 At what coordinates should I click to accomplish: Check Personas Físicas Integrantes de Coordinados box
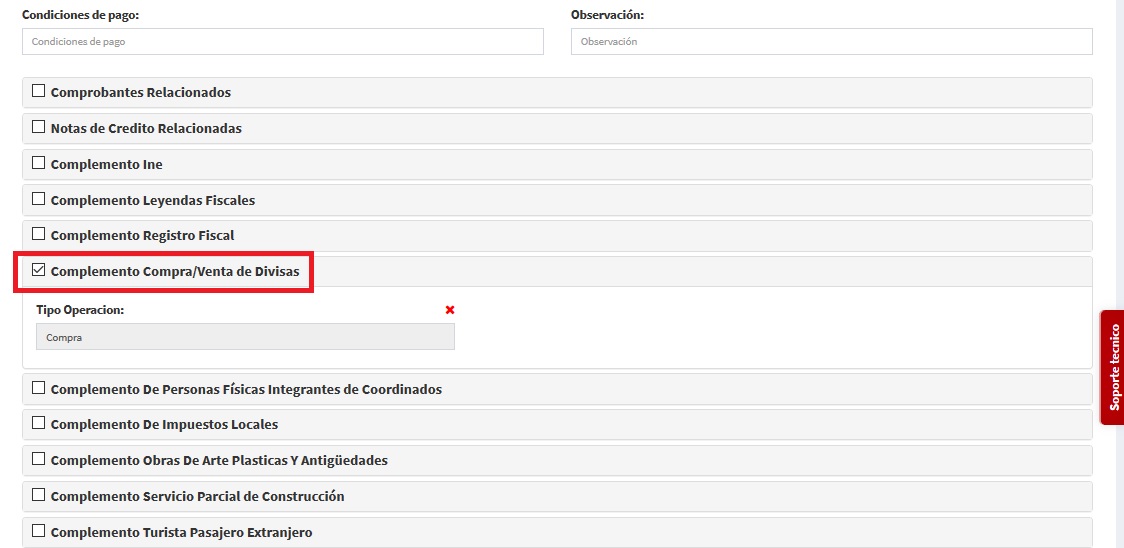39,388
